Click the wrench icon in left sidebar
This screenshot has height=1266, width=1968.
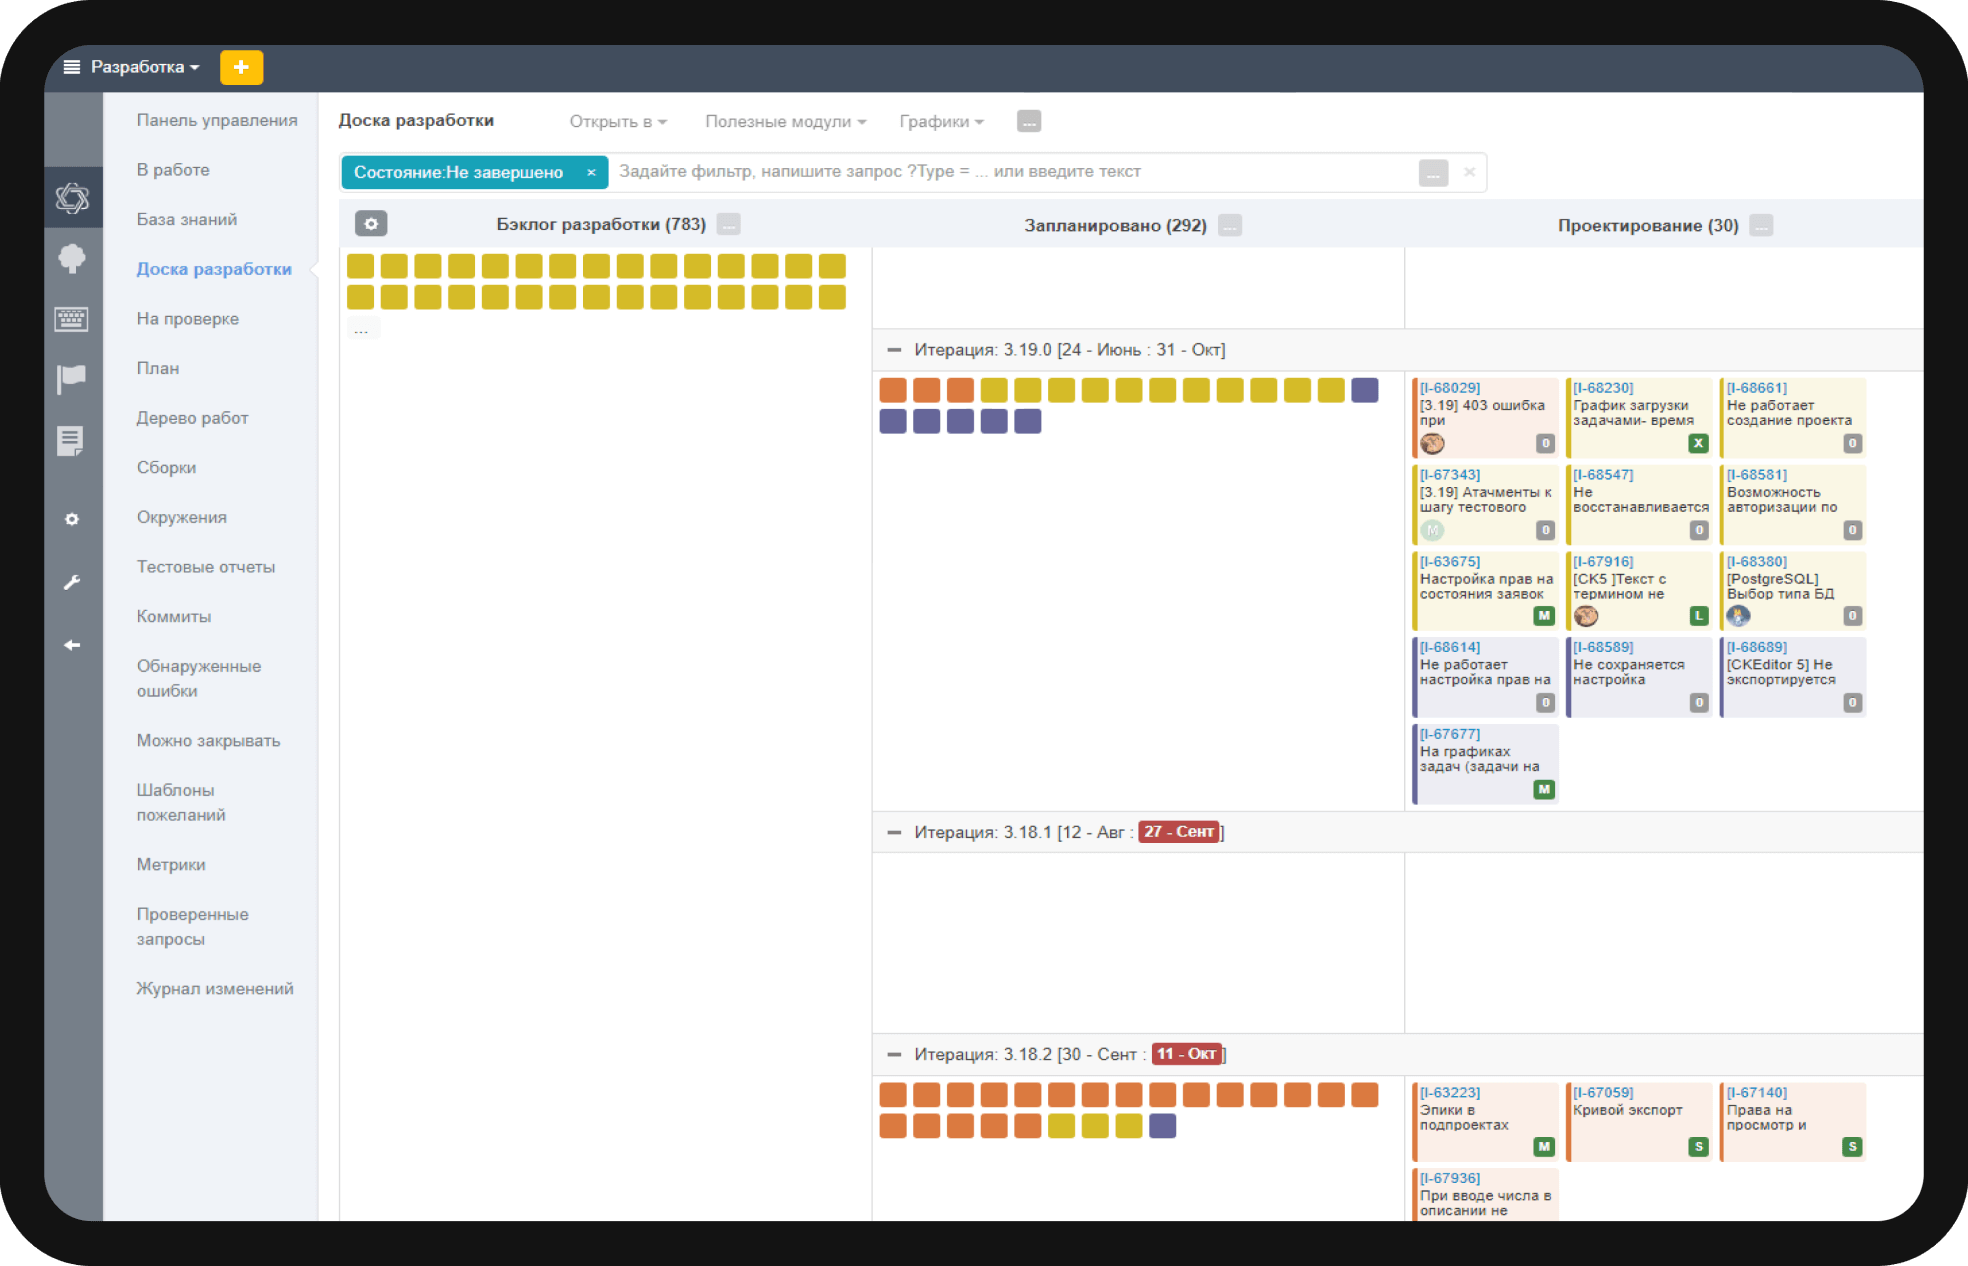pos(72,582)
